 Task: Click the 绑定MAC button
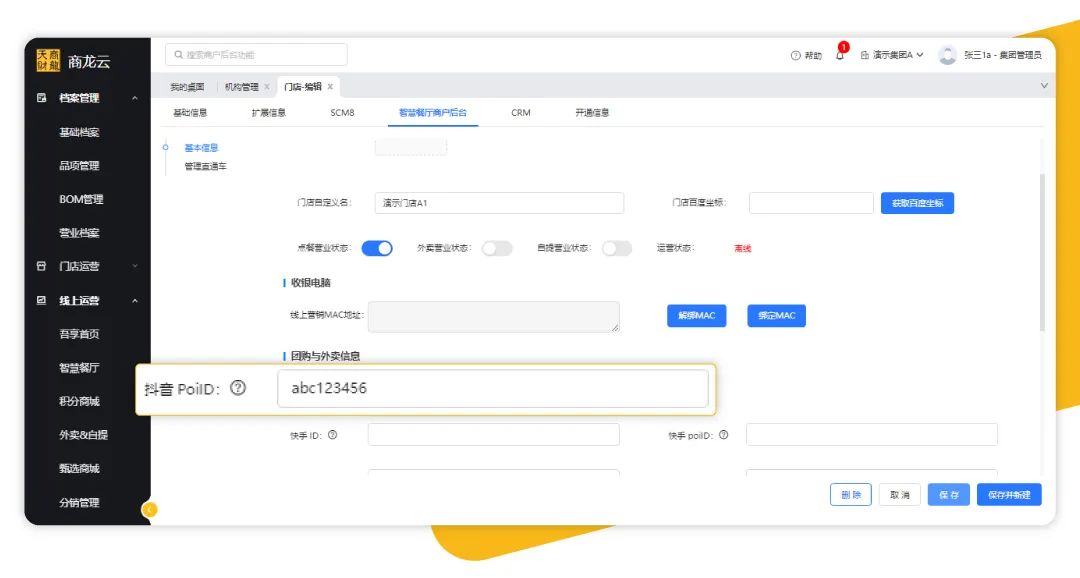(x=776, y=316)
